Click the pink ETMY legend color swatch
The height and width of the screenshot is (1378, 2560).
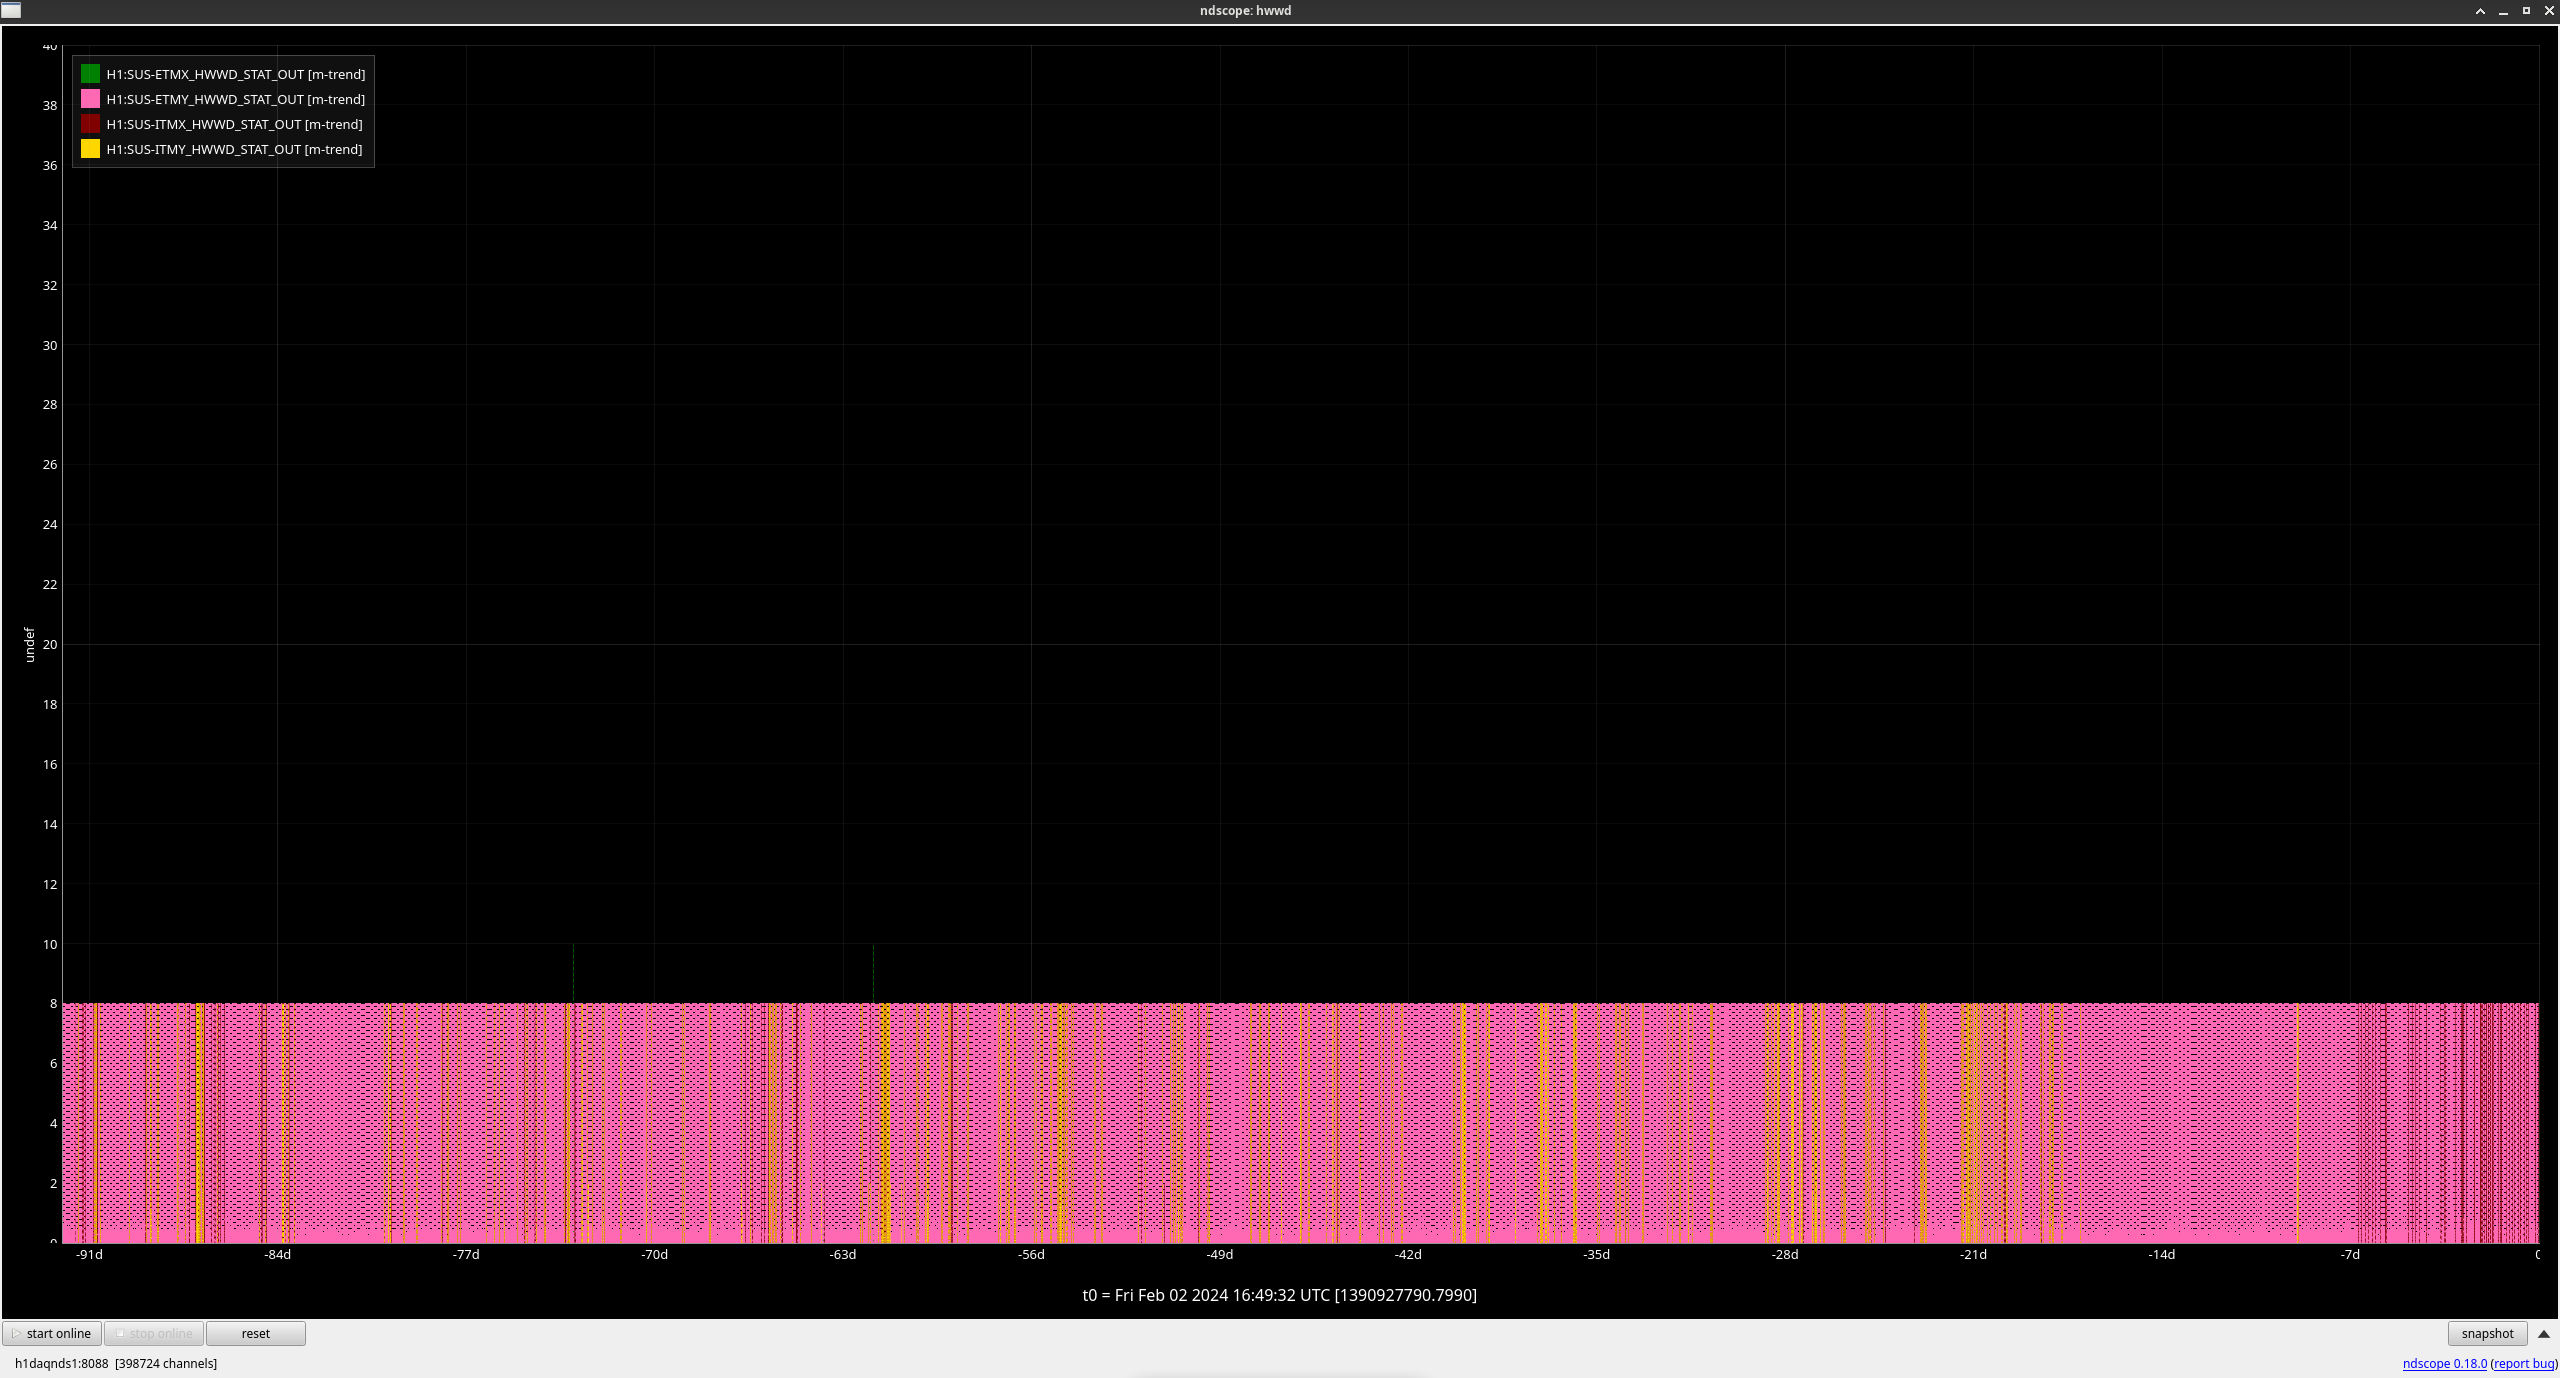coord(90,99)
